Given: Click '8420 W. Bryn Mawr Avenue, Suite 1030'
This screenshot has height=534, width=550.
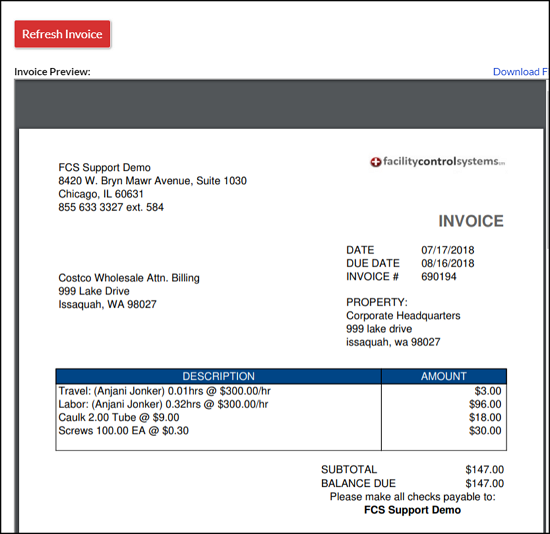Looking at the screenshot, I should click(x=152, y=181).
